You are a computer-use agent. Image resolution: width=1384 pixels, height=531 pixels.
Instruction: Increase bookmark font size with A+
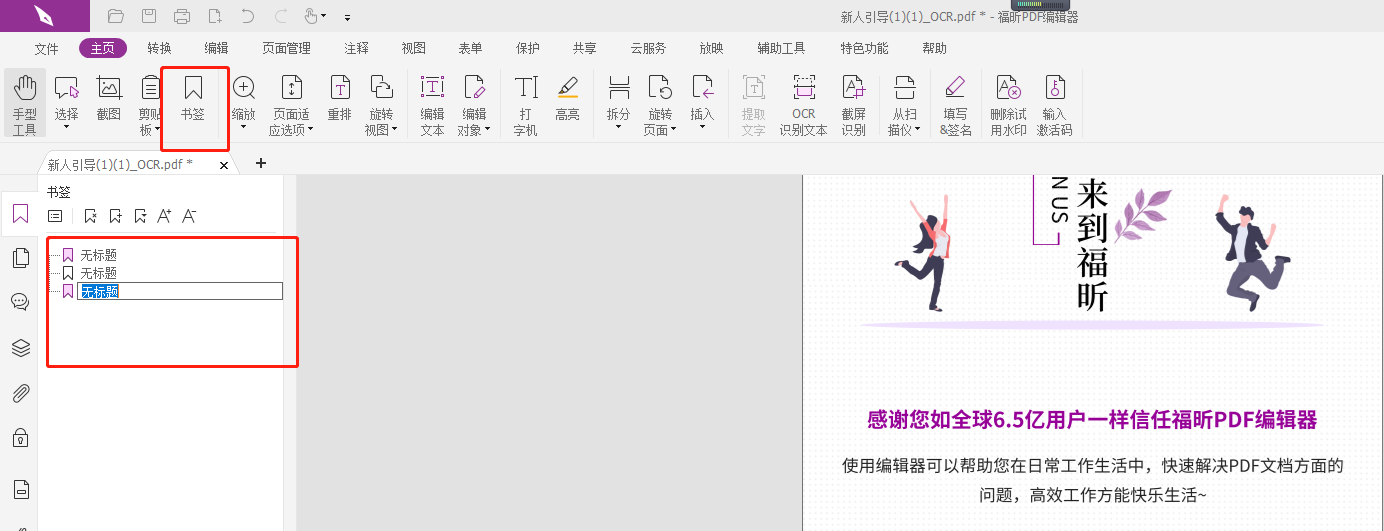pyautogui.click(x=165, y=216)
